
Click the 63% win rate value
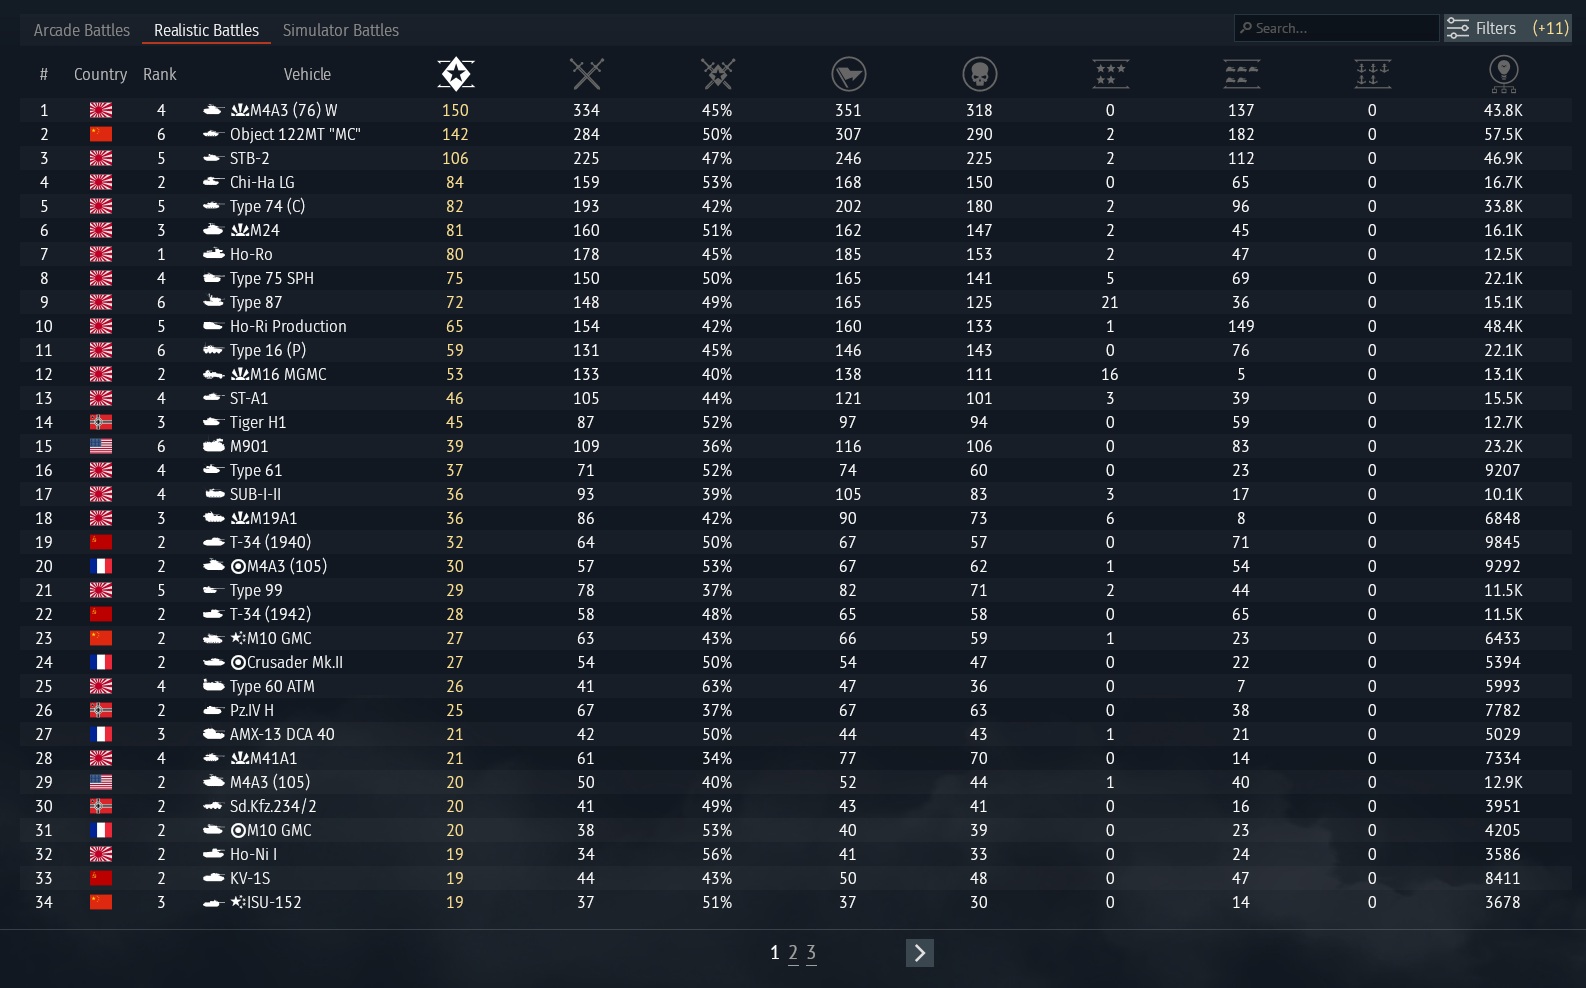717,686
